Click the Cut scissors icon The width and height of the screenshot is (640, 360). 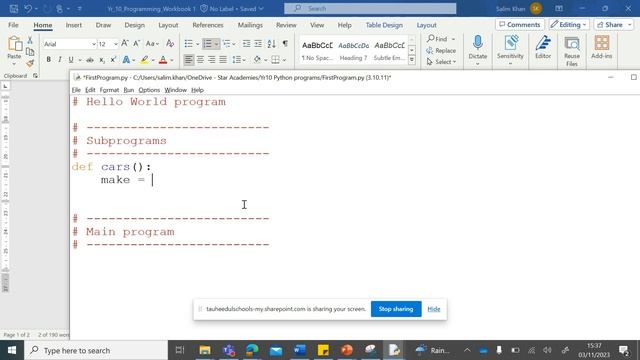pos(30,40)
